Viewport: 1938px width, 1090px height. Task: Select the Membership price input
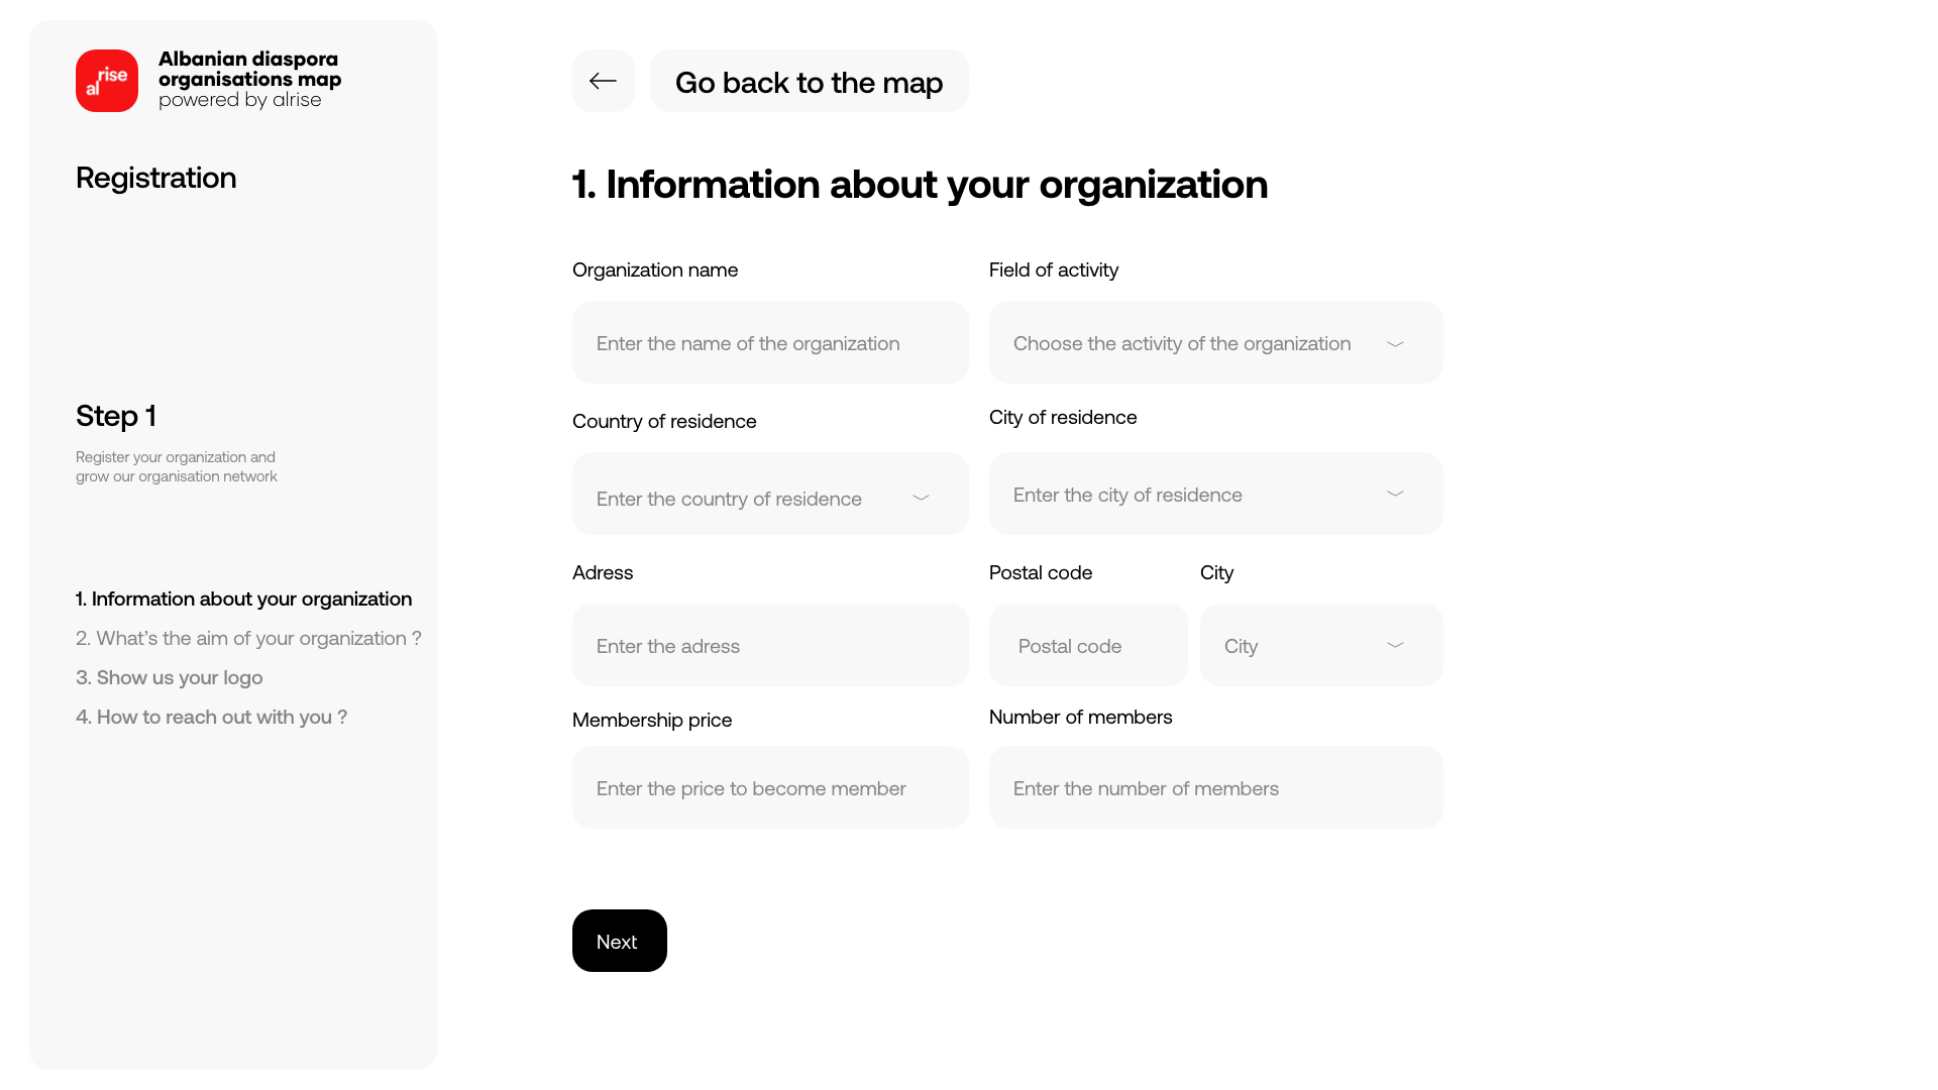pyautogui.click(x=769, y=787)
